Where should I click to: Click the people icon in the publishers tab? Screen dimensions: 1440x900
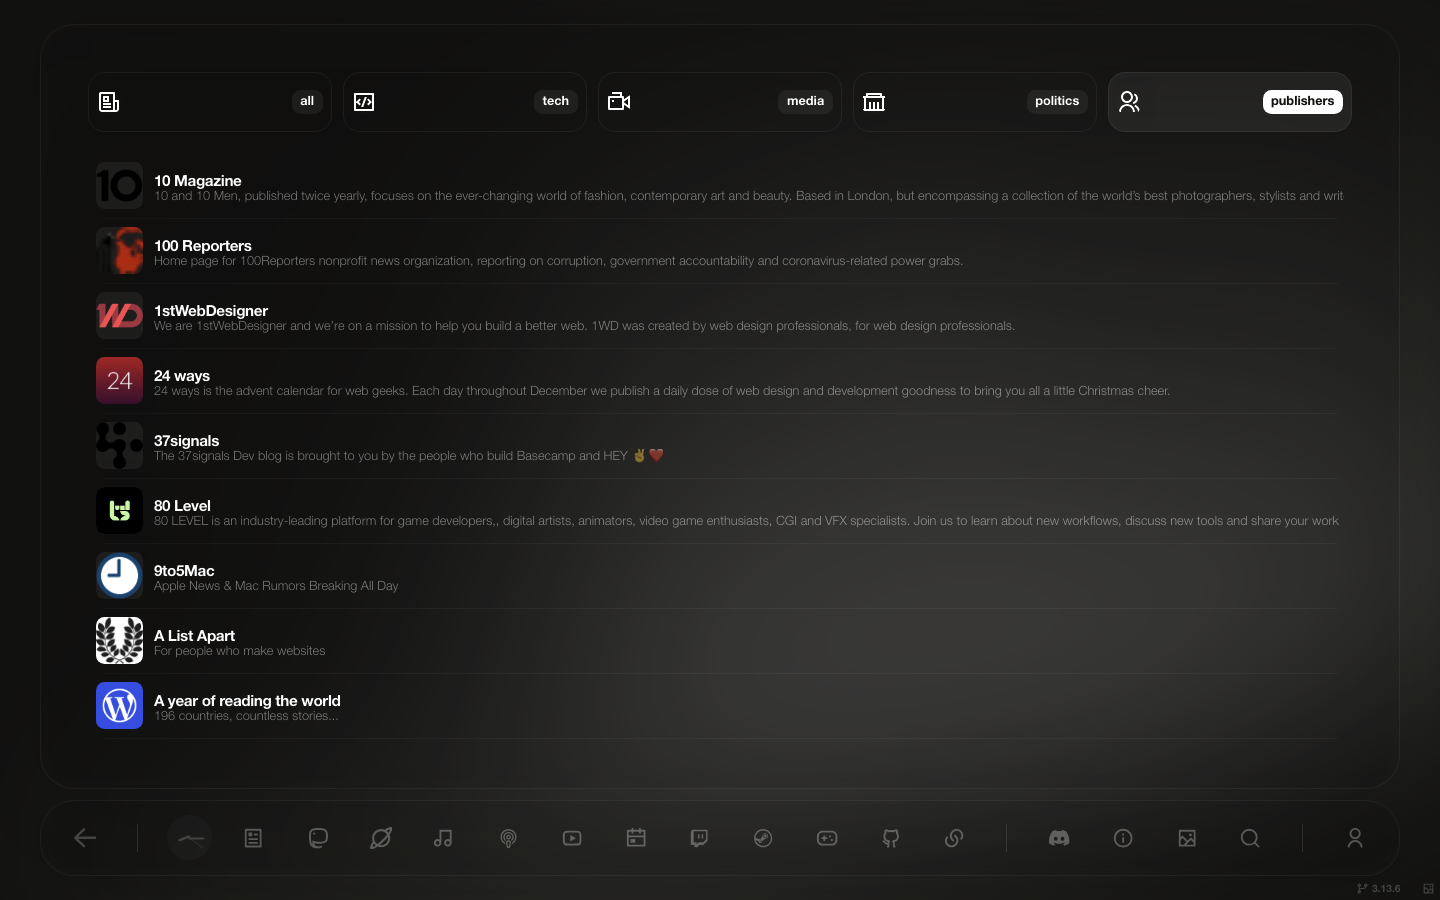click(x=1129, y=102)
